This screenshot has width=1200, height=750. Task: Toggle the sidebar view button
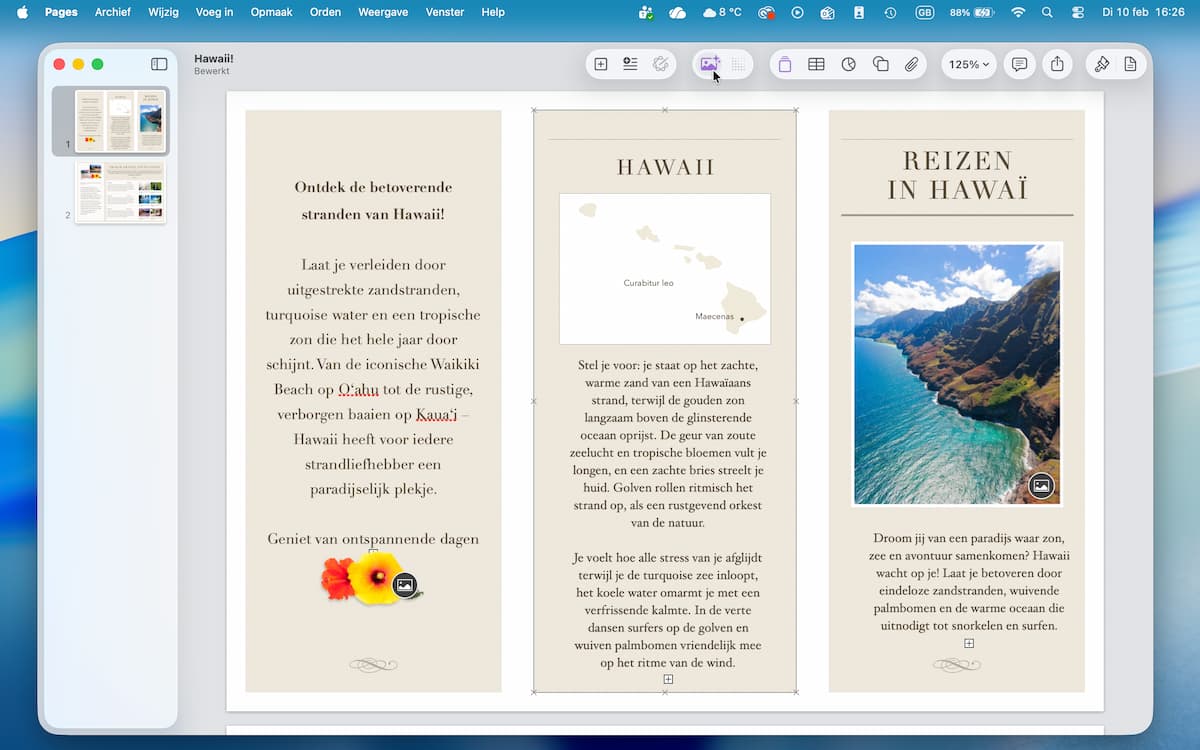click(159, 64)
